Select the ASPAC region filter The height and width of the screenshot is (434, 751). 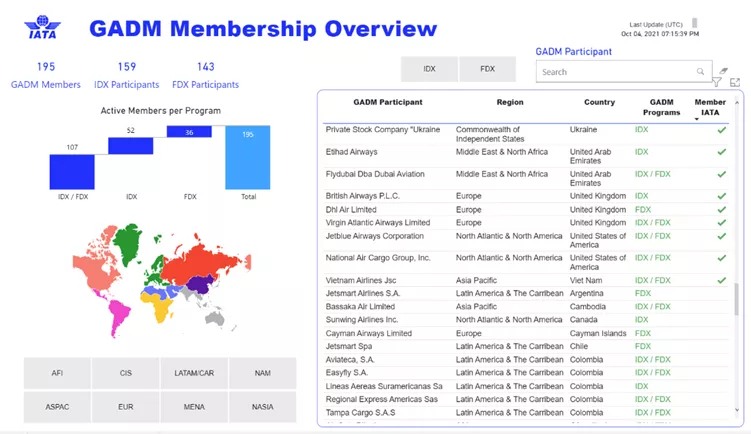point(57,407)
